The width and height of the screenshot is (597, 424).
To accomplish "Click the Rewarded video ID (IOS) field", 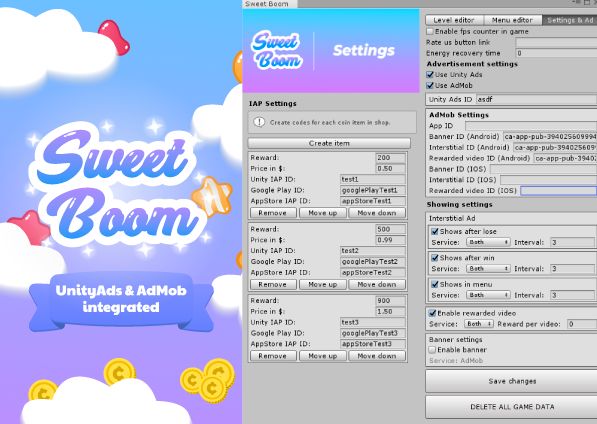I will pos(559,191).
